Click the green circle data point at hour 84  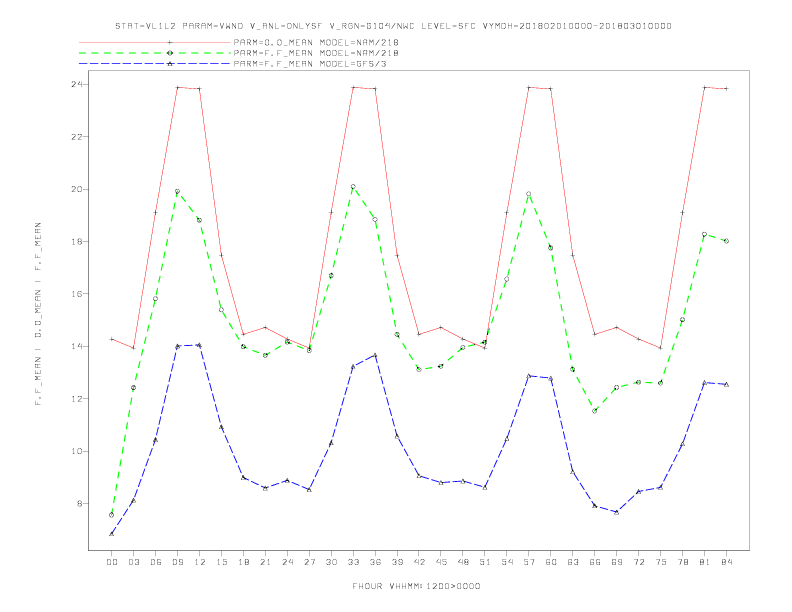tap(726, 241)
